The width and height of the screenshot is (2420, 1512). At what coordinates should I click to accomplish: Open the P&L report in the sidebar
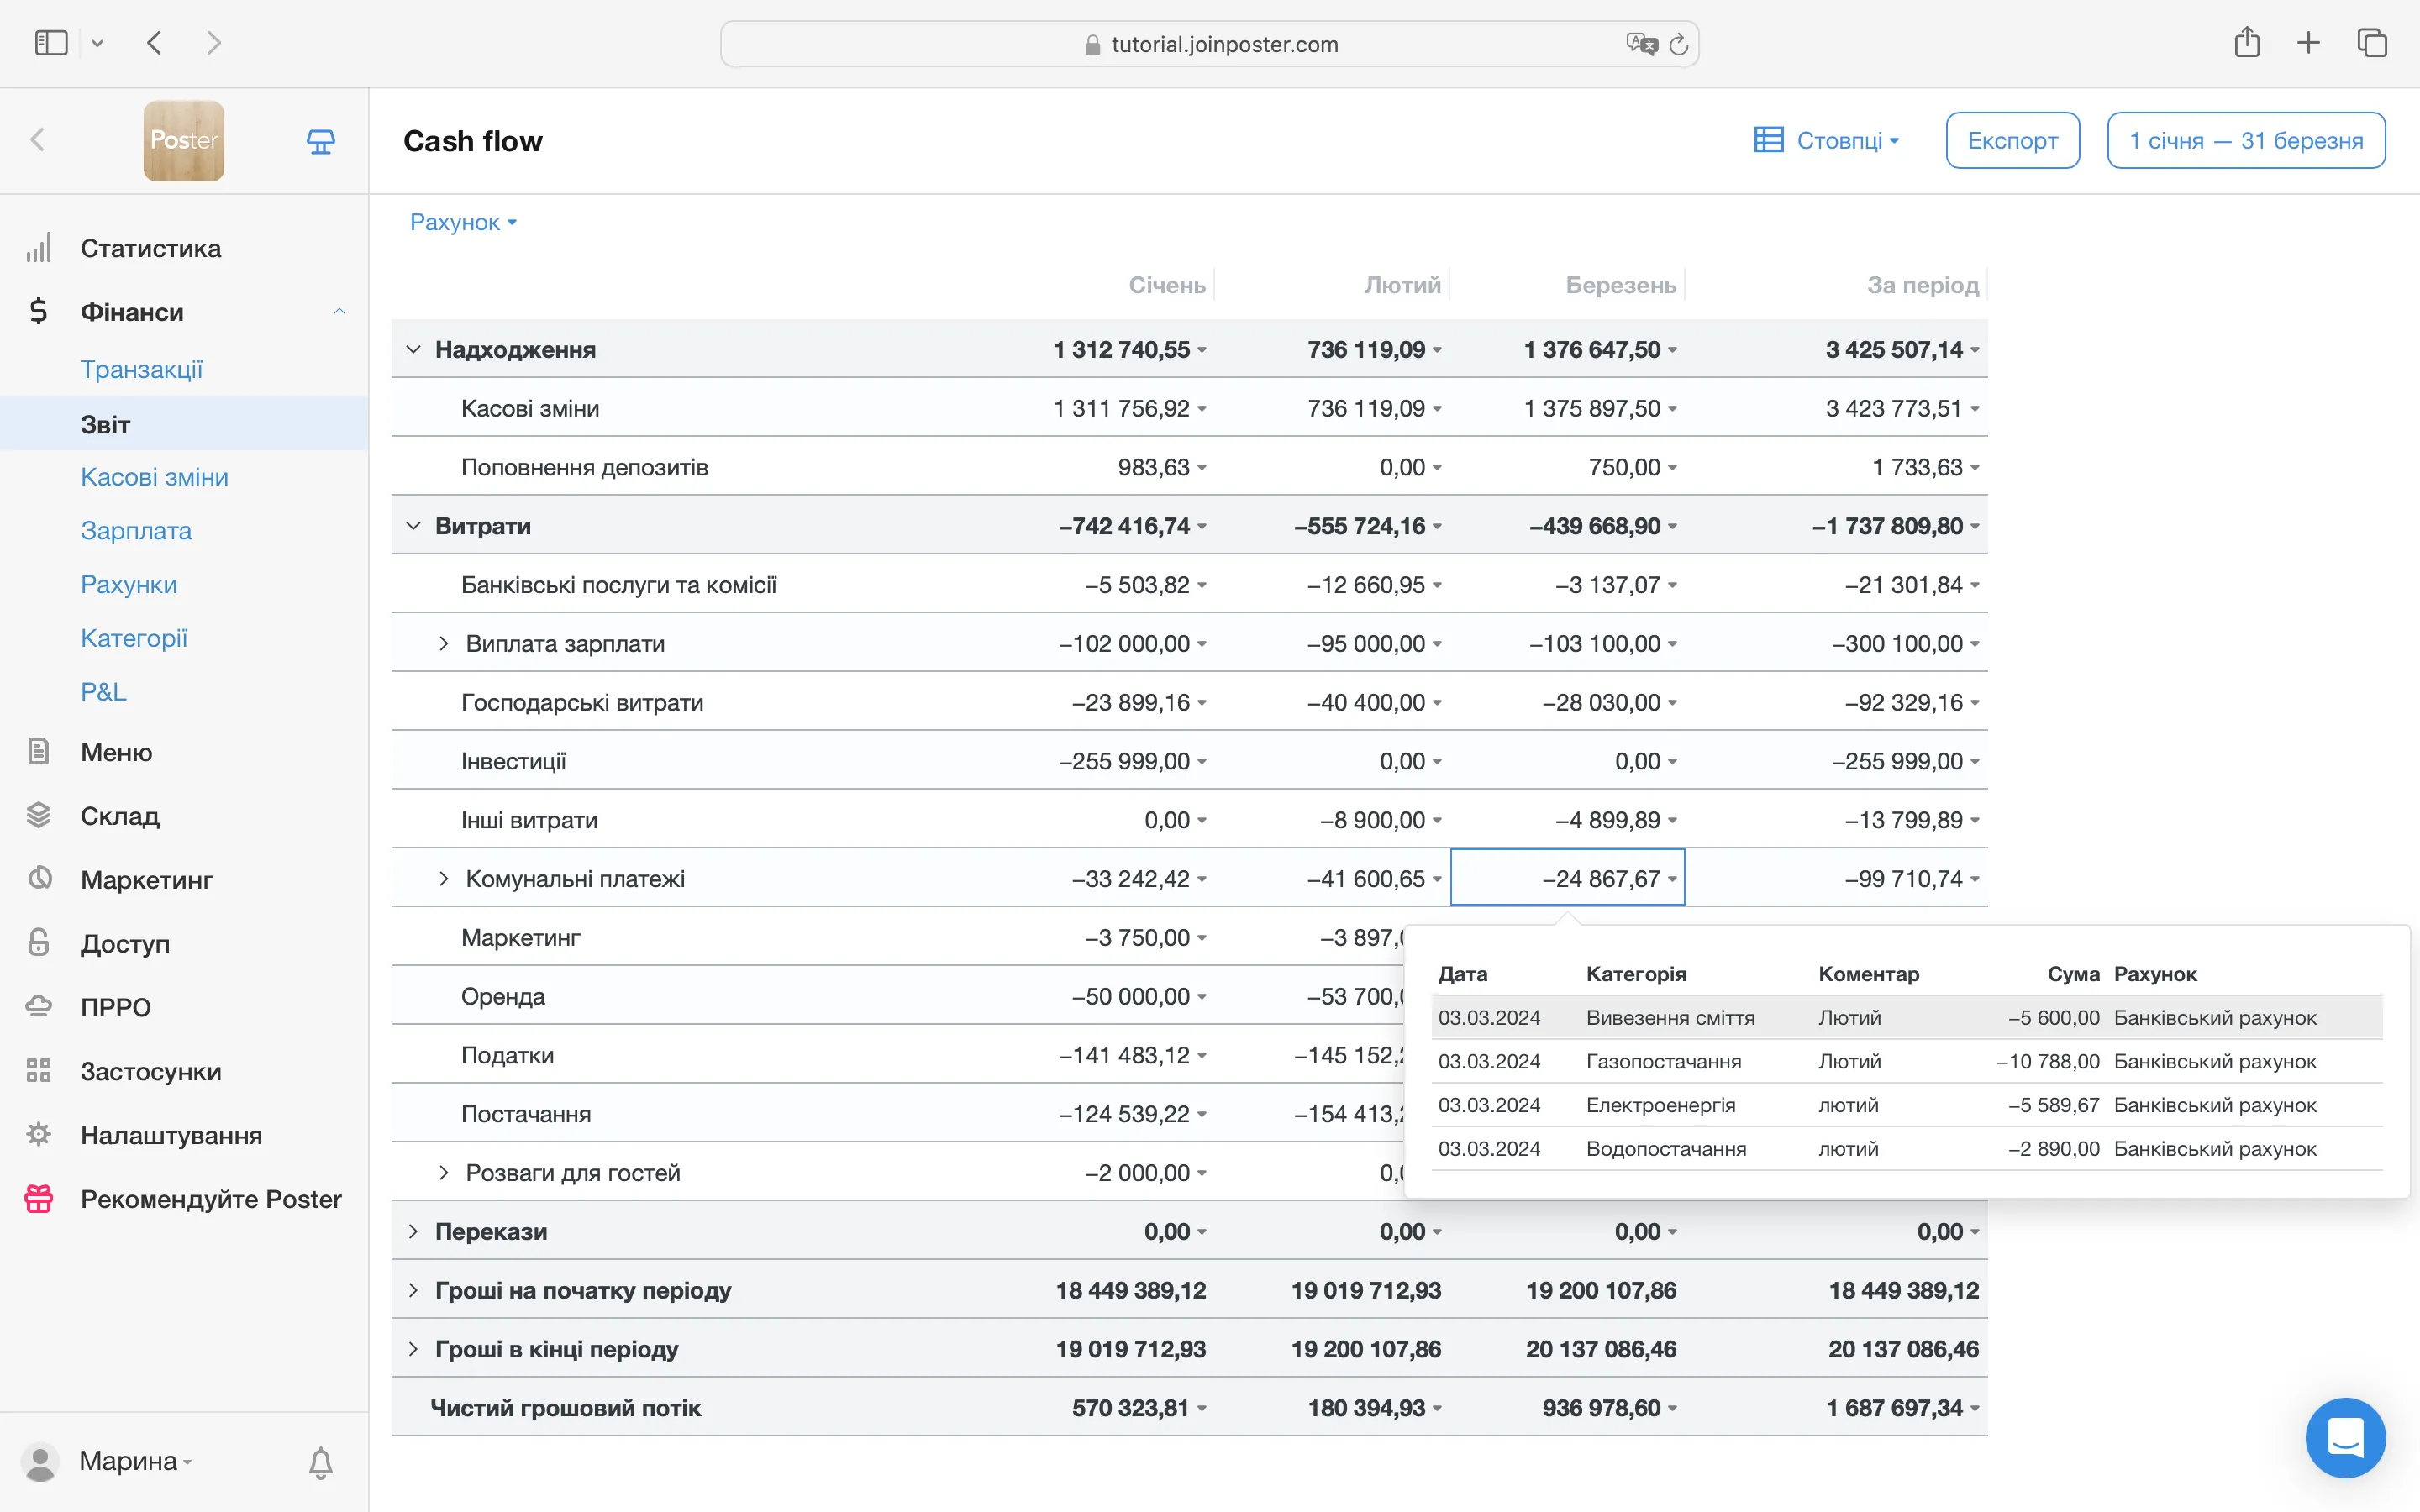[103, 691]
